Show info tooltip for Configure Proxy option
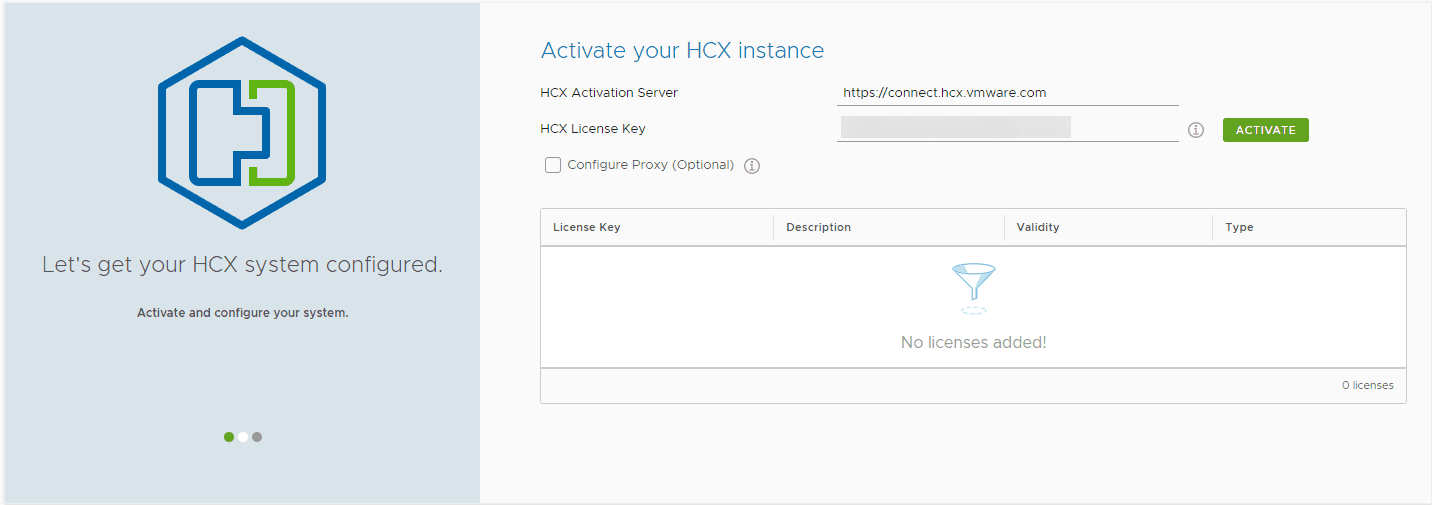Image resolution: width=1432 pixels, height=505 pixels. pos(752,166)
